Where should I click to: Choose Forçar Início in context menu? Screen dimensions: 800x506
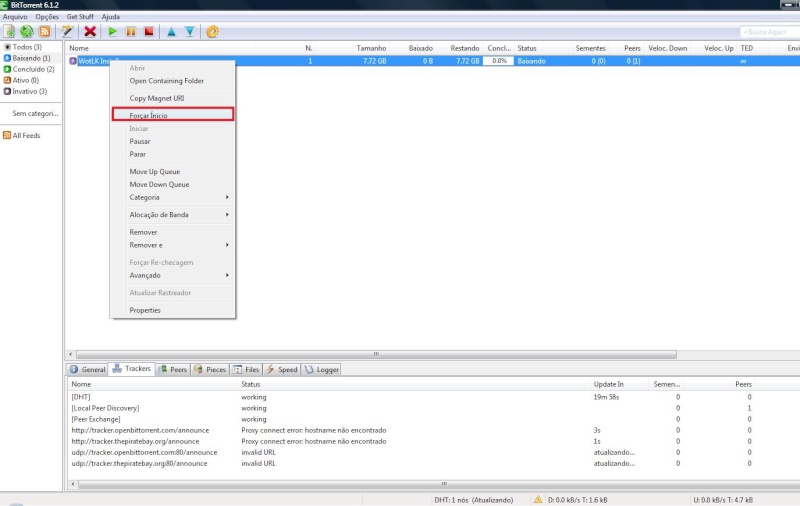(x=172, y=116)
